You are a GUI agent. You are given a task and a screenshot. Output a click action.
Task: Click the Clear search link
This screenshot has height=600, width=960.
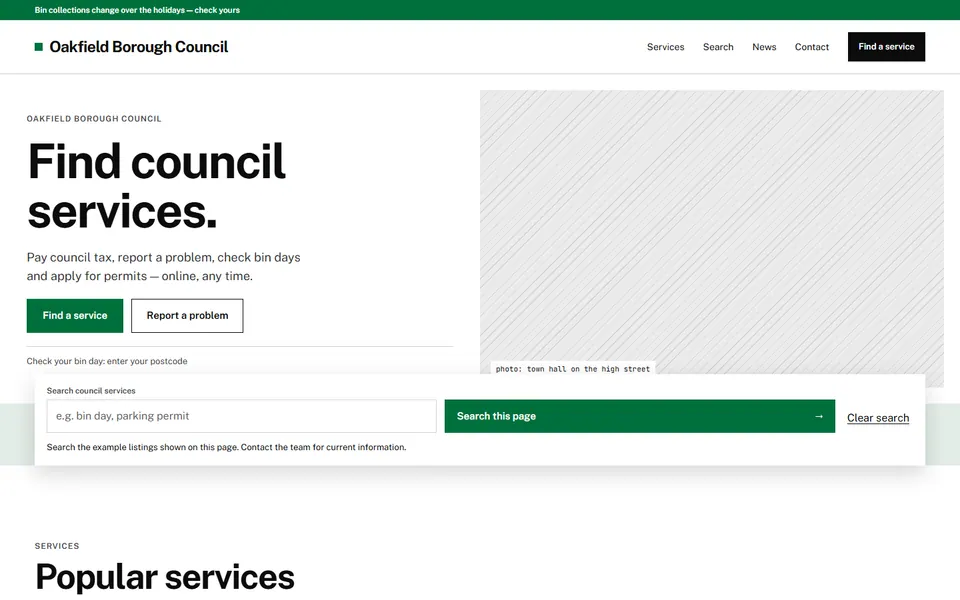click(878, 418)
